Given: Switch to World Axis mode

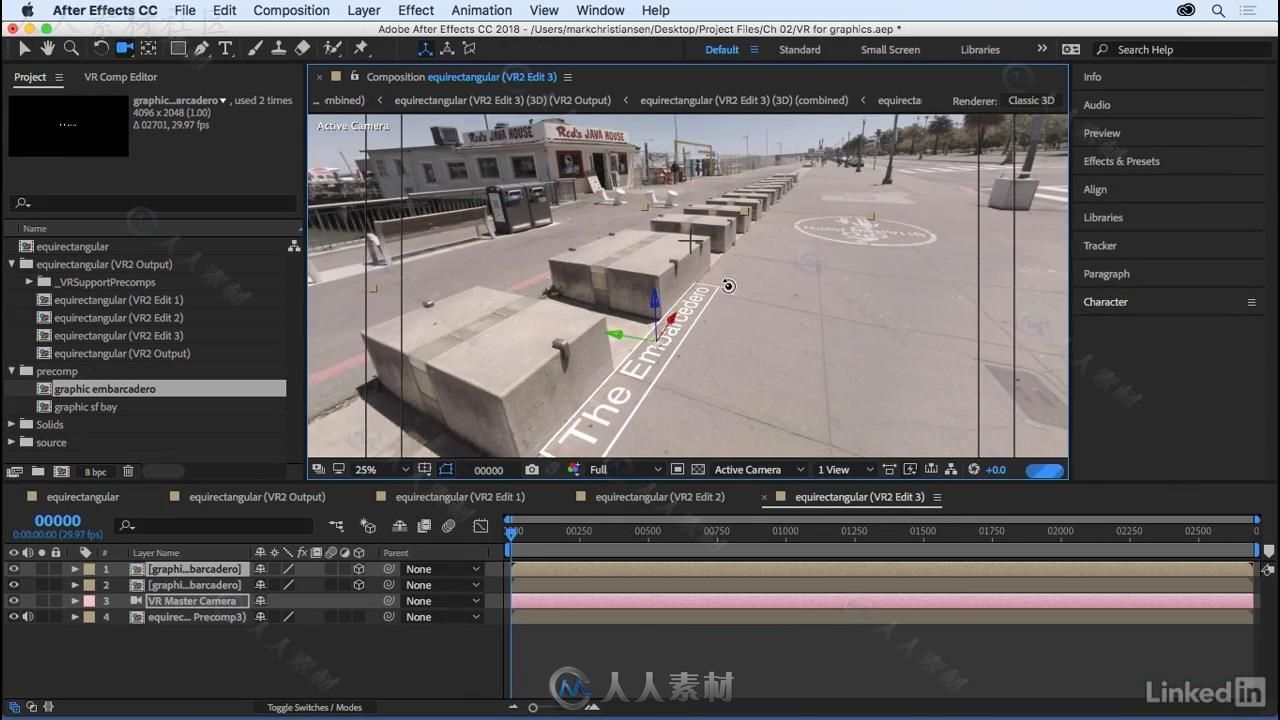Looking at the screenshot, I should pyautogui.click(x=447, y=48).
